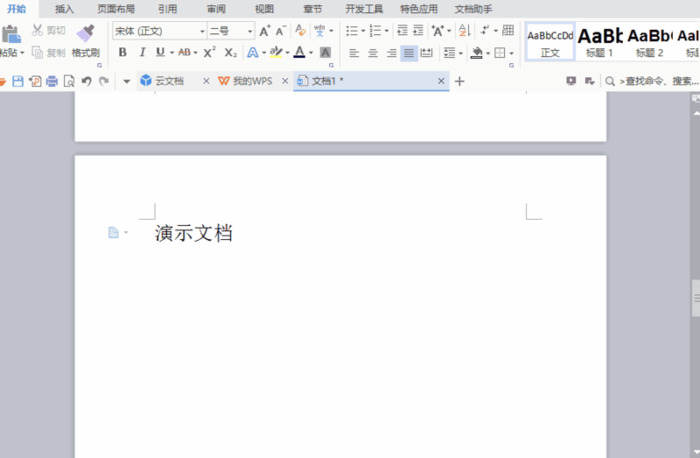Apply character shading gray A icon

[x=325, y=53]
